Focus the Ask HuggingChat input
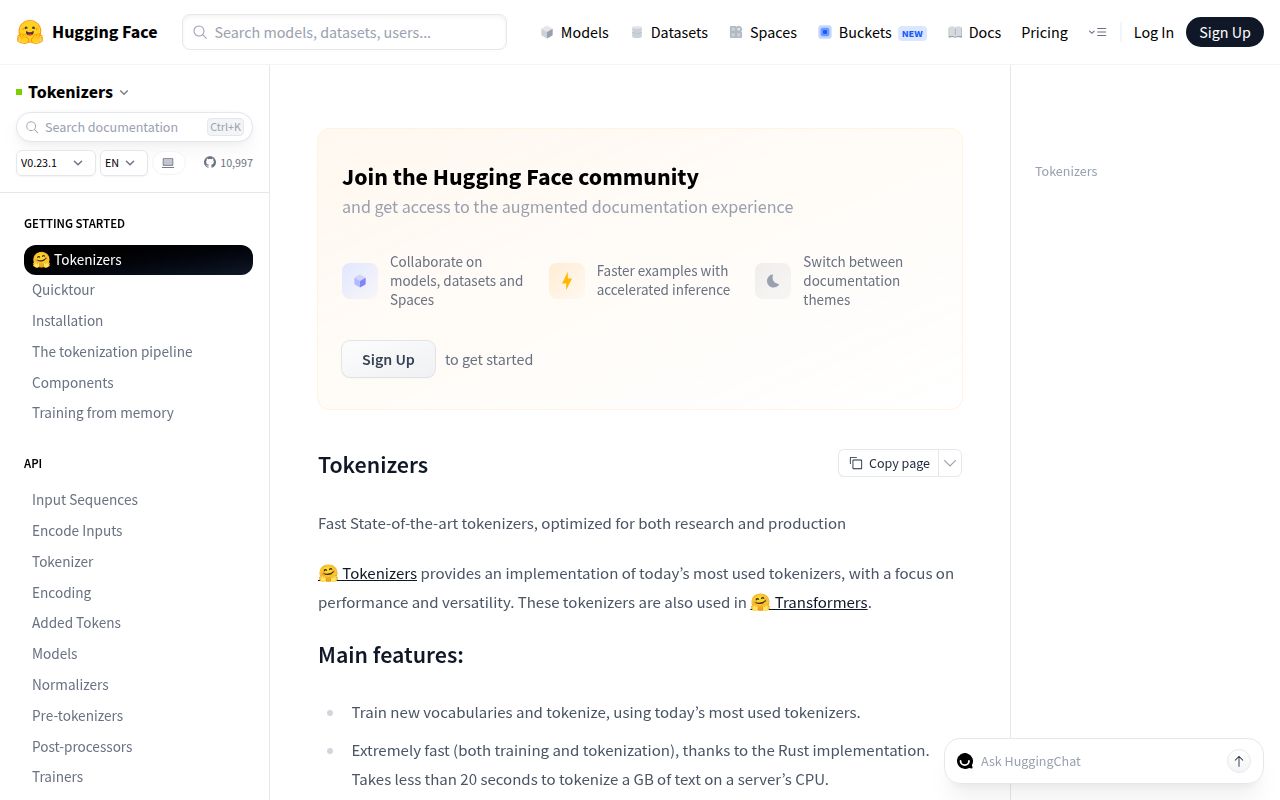Image resolution: width=1280 pixels, height=800 pixels. pos(1100,761)
